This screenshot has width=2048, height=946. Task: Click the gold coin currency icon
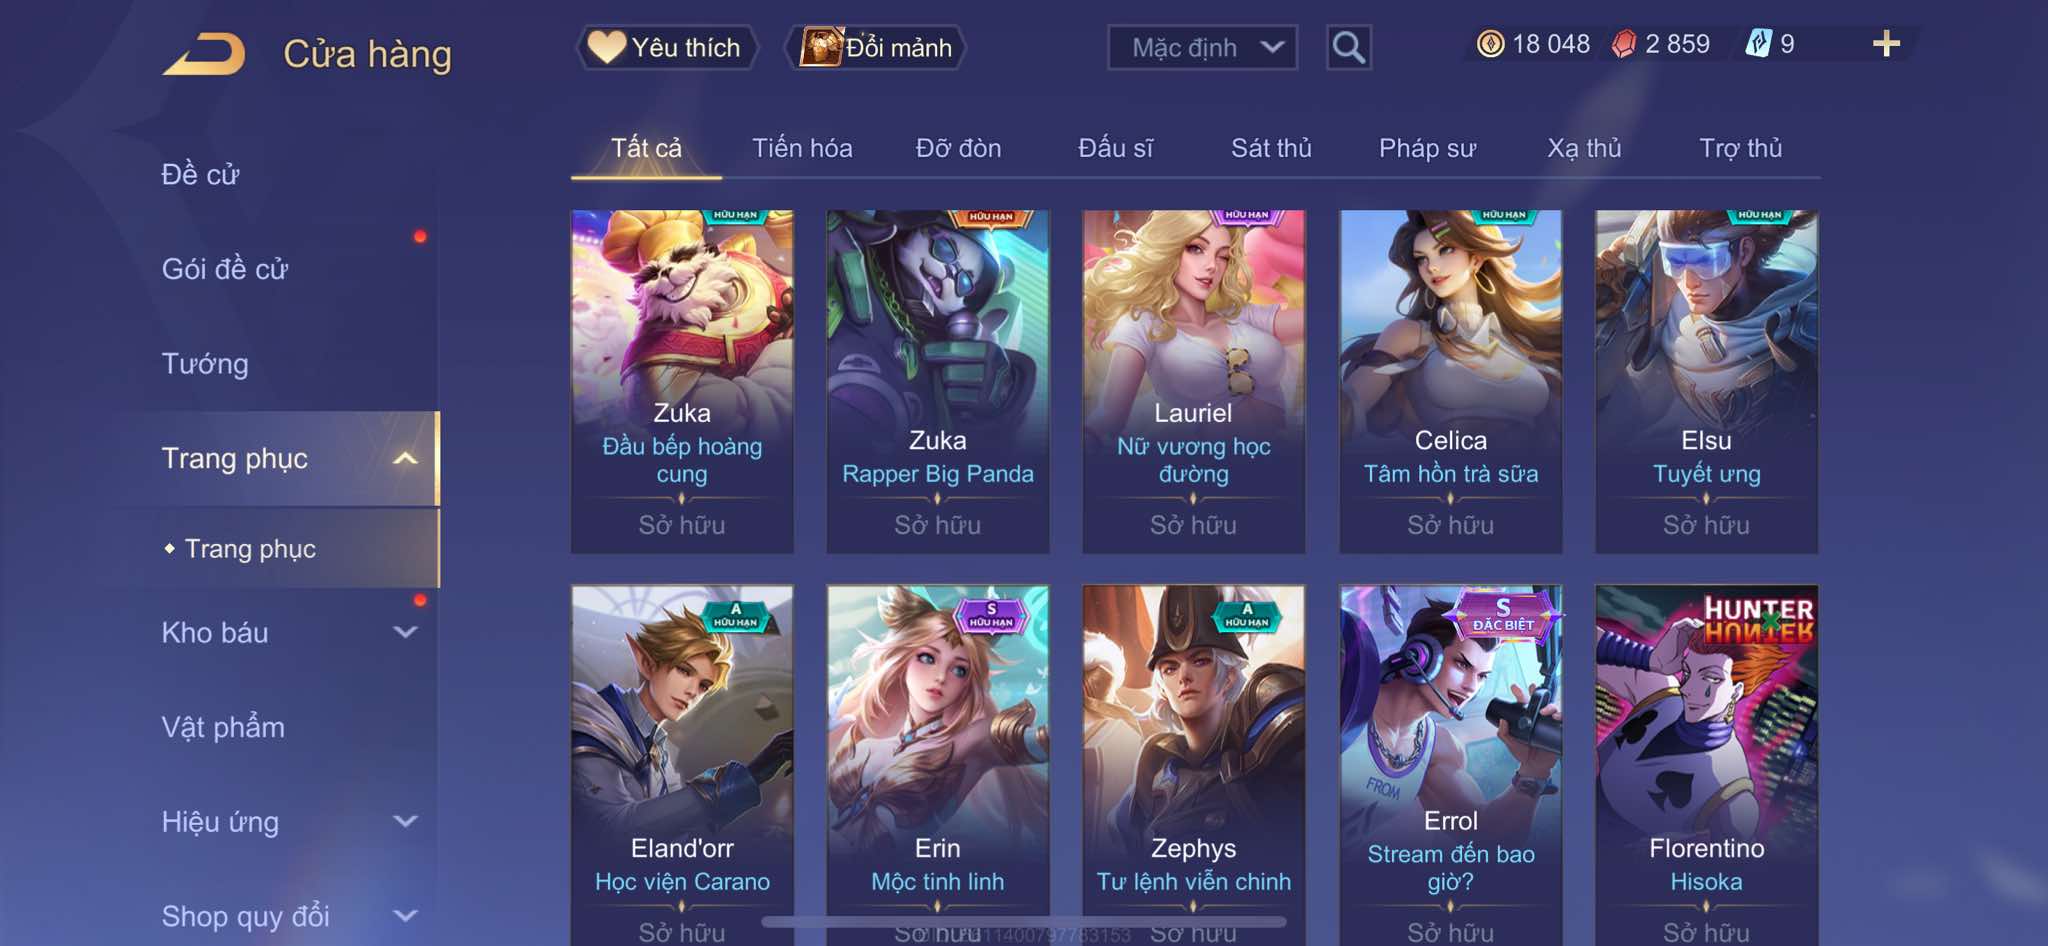1490,44
